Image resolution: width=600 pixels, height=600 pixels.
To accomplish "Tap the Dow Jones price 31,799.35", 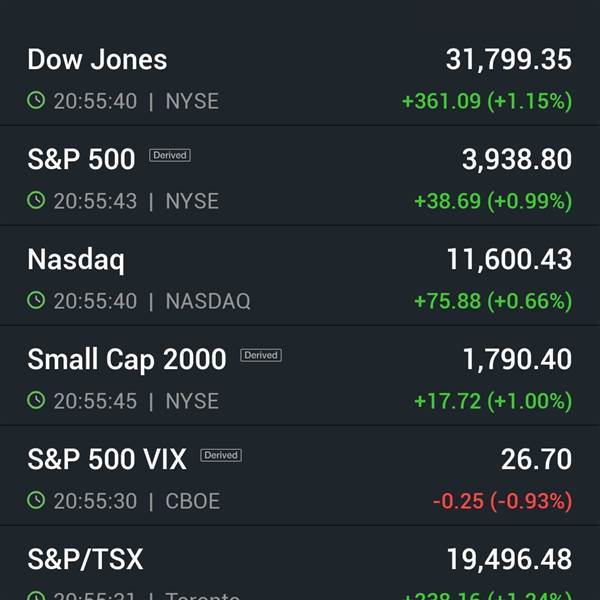I will [509, 60].
